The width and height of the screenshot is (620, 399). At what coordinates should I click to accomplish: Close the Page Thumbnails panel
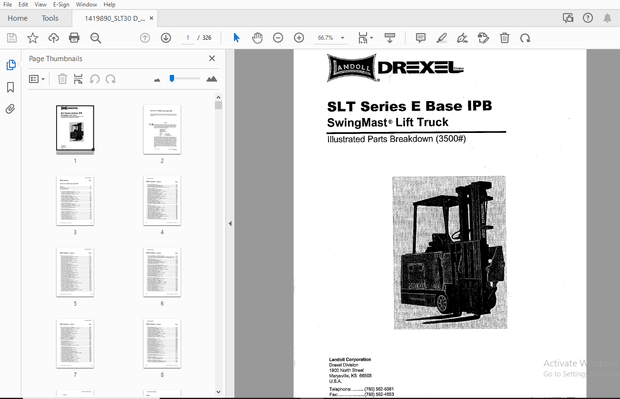tap(212, 59)
